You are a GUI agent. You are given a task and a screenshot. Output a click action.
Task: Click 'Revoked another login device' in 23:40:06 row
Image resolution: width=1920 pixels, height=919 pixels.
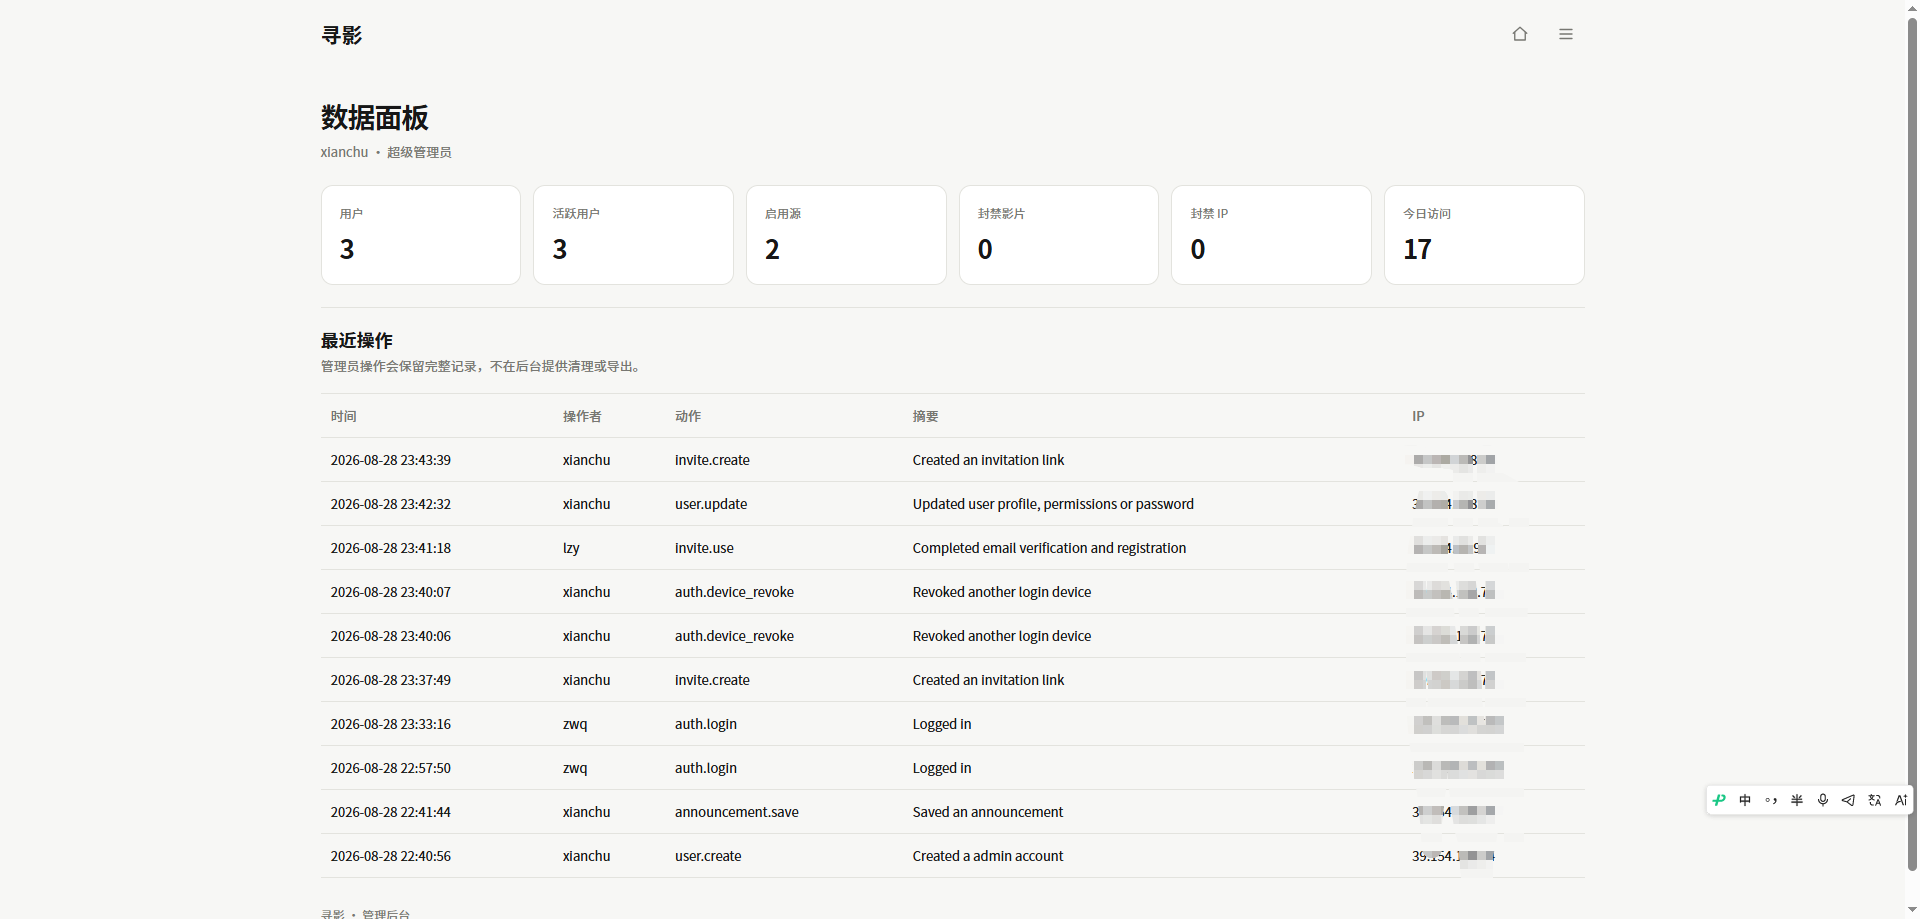point(1002,636)
